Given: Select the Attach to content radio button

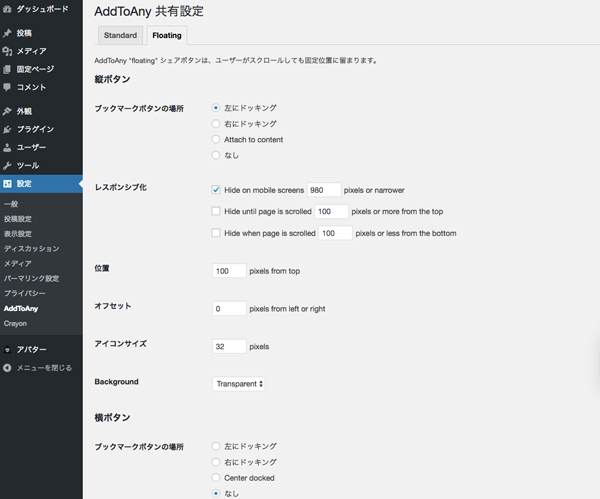Looking at the screenshot, I should [x=216, y=139].
